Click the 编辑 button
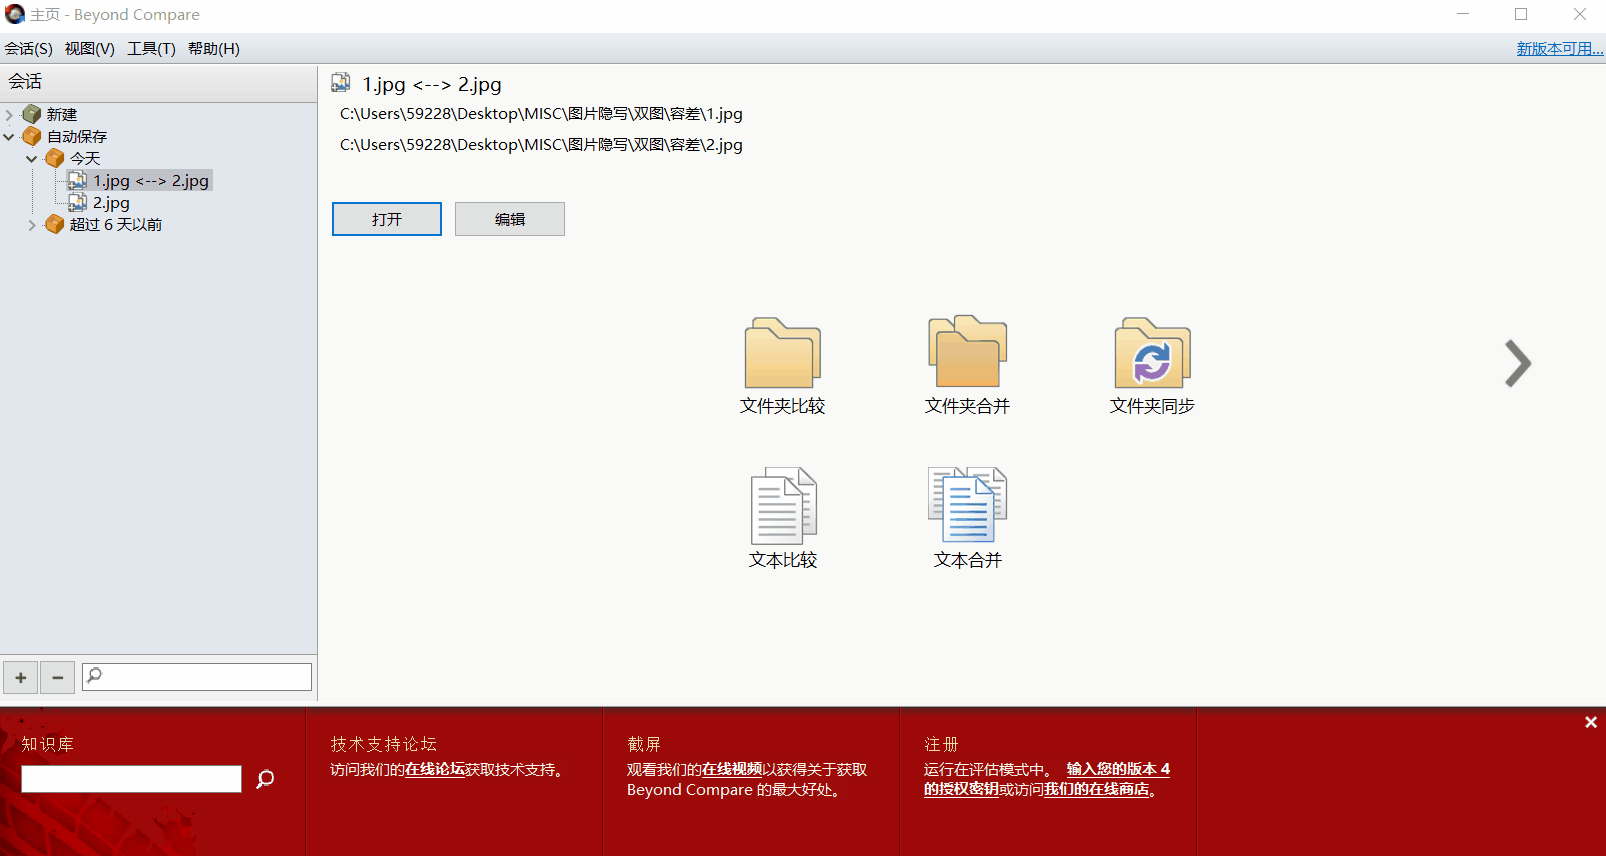Viewport: 1606px width, 856px height. 510,219
